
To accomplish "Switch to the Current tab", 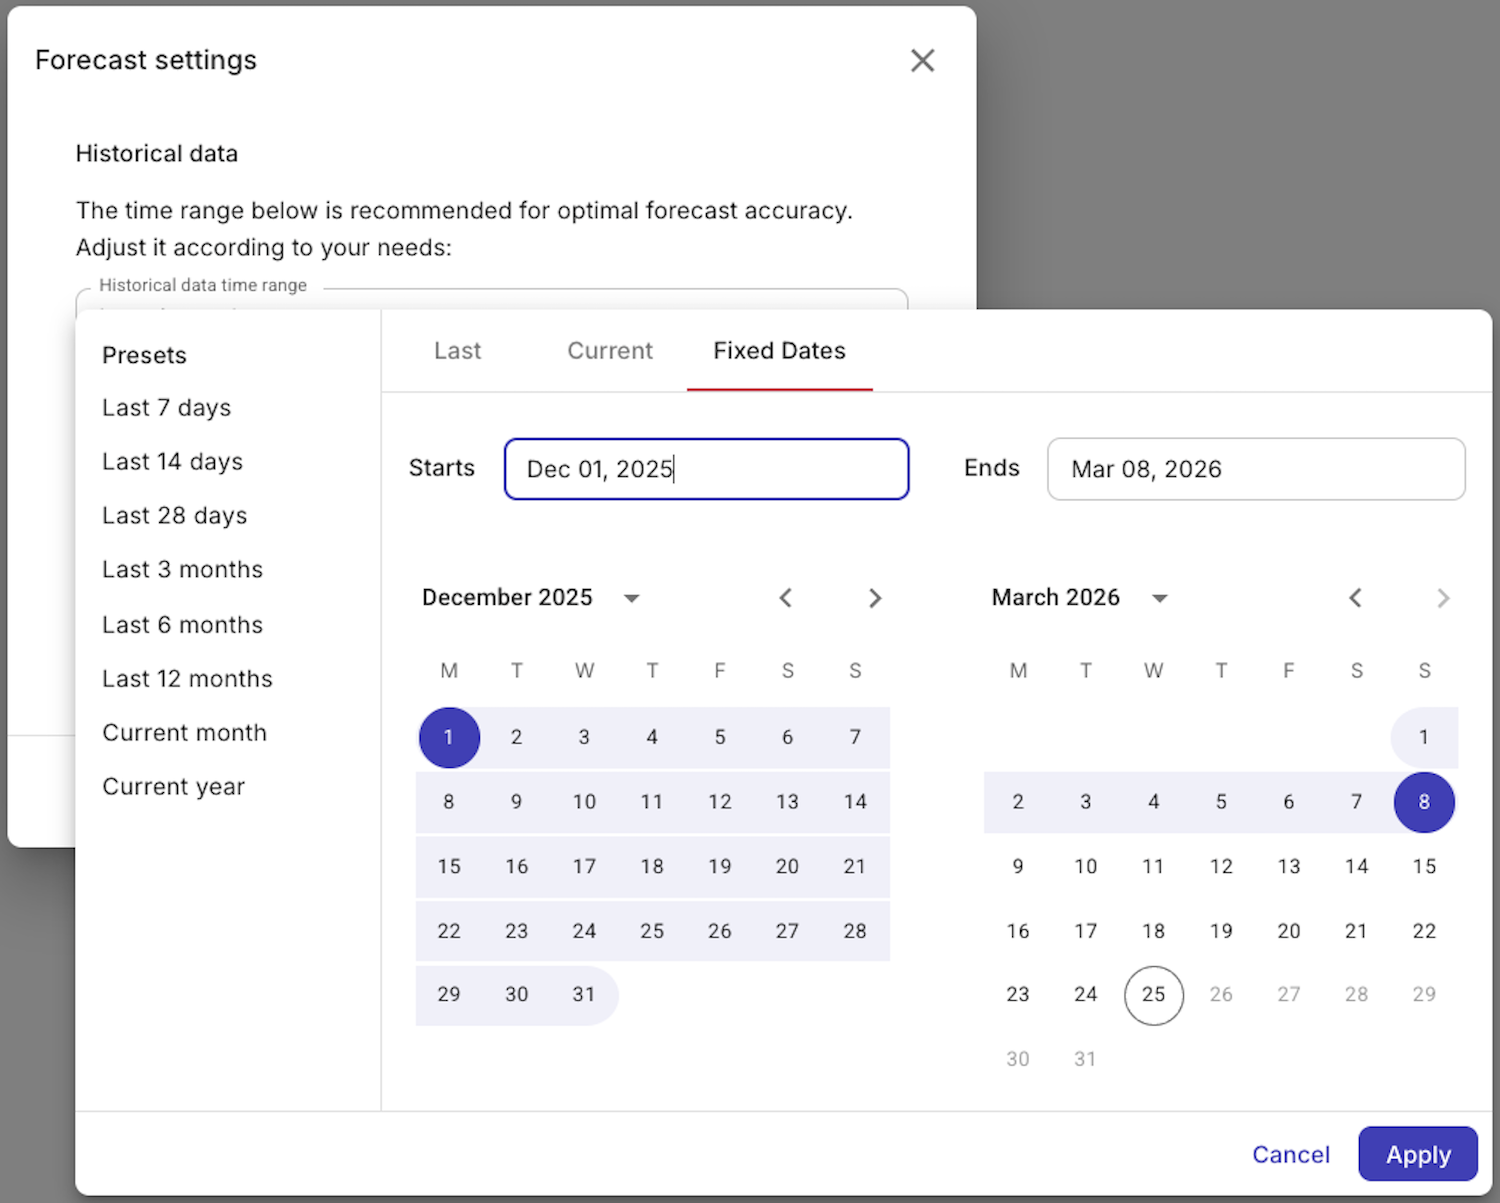I will [610, 351].
